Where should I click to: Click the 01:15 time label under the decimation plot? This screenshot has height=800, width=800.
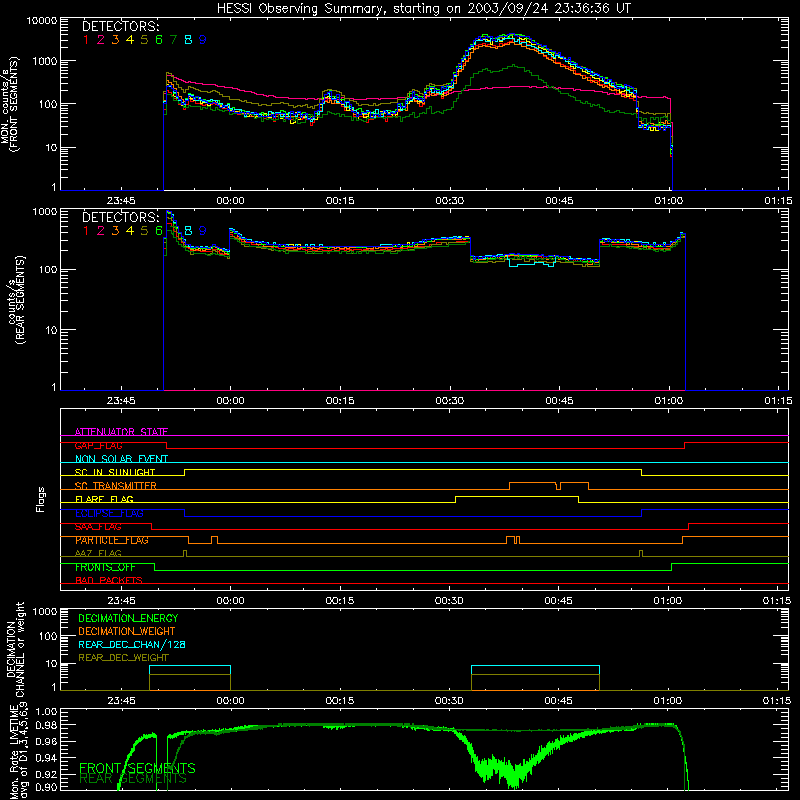tap(777, 701)
